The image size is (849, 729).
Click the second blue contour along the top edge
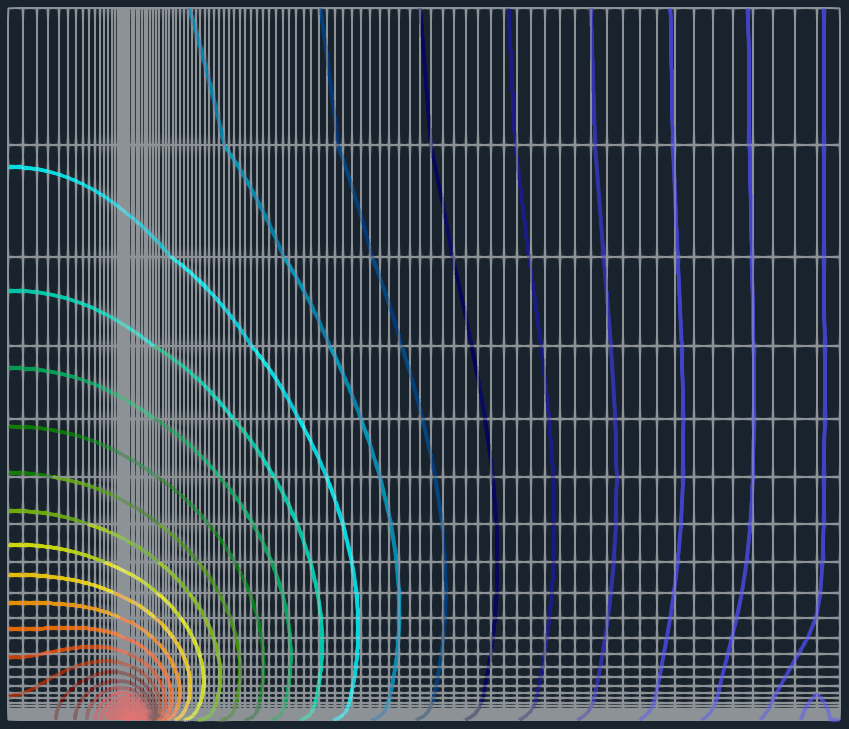pyautogui.click(x=322, y=14)
